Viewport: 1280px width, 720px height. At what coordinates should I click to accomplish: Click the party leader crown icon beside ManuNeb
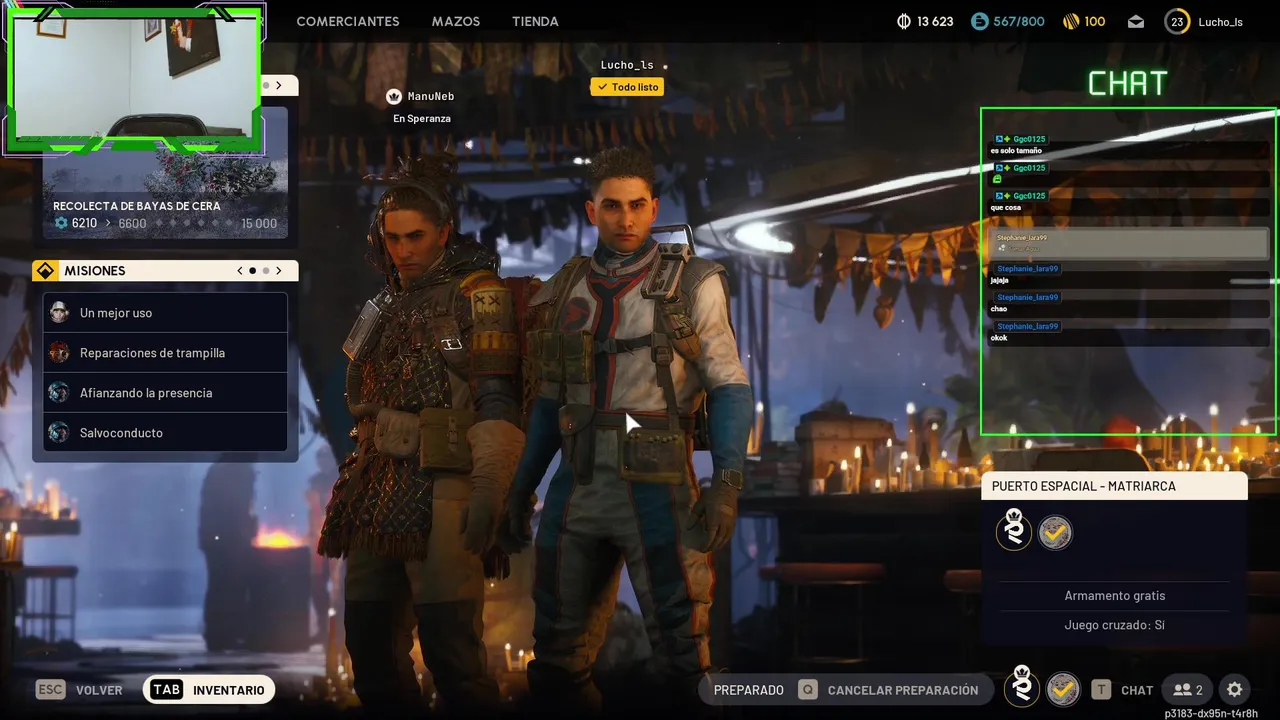[x=394, y=96]
